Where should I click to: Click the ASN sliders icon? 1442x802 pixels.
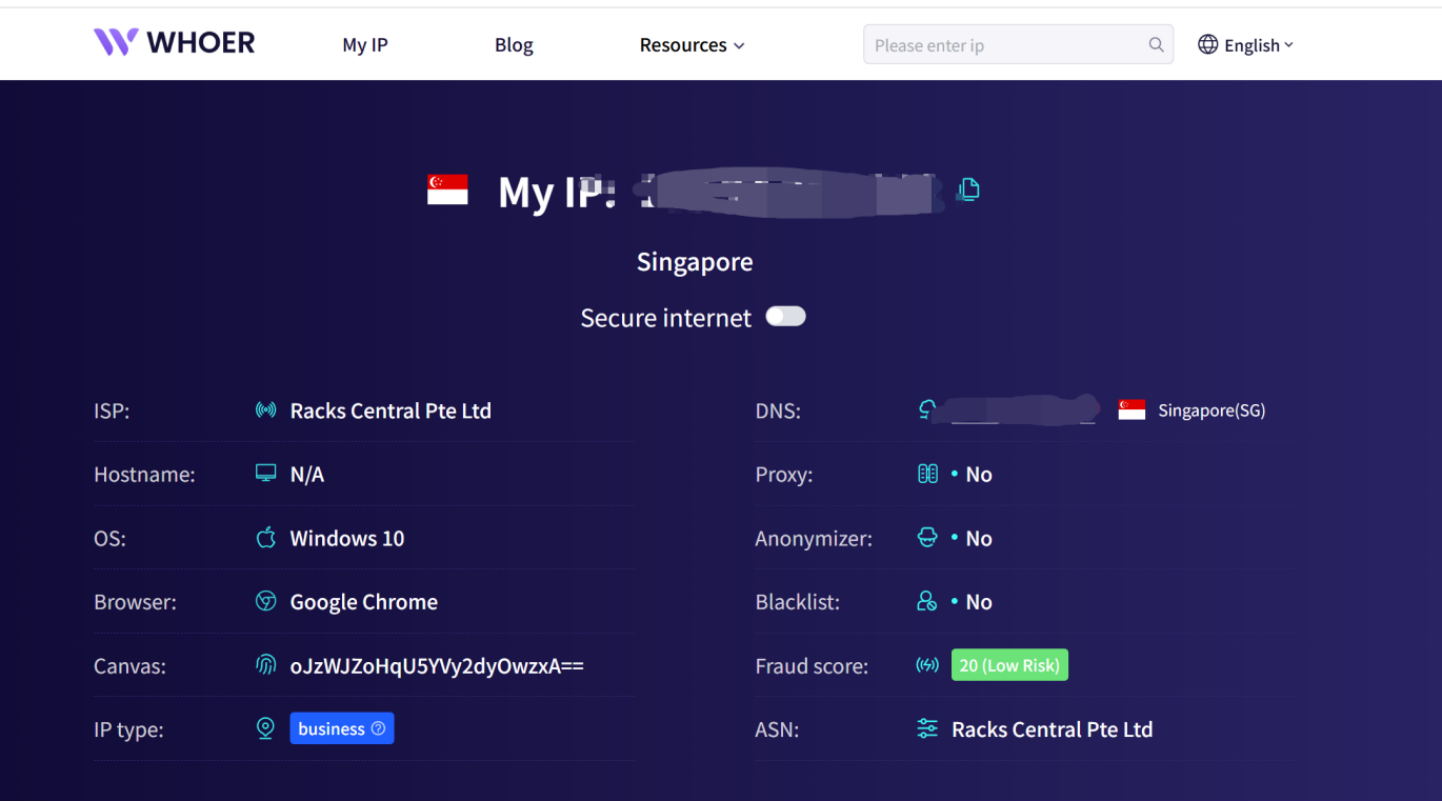tap(928, 729)
